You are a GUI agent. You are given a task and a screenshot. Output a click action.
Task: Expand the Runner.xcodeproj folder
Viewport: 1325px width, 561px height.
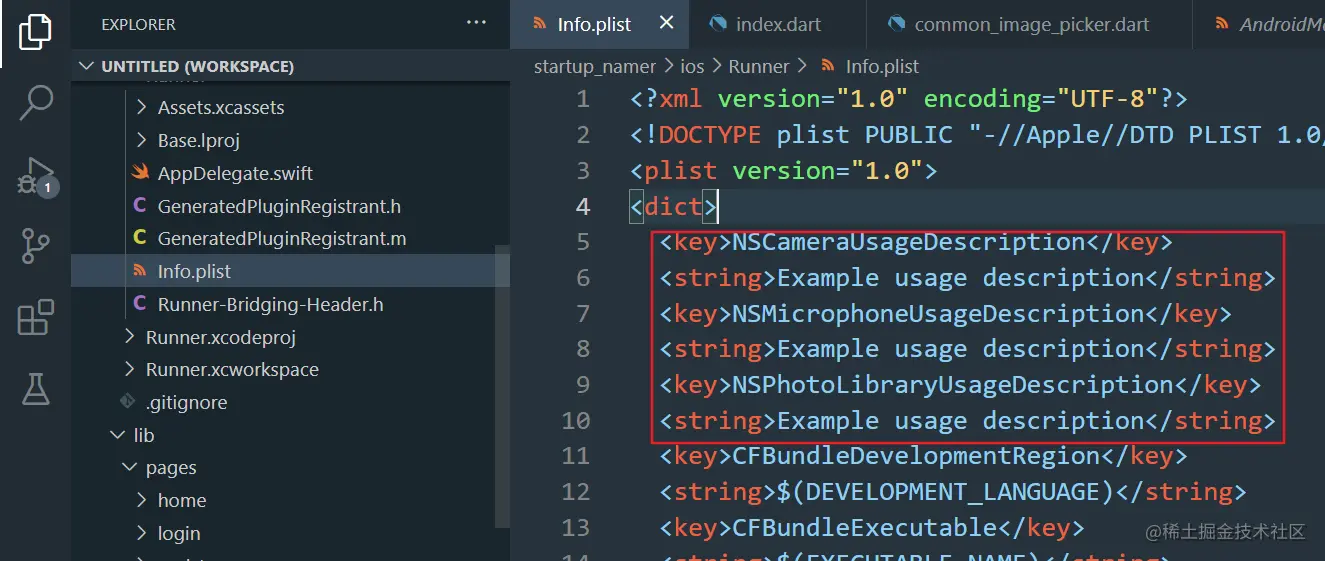coord(129,337)
